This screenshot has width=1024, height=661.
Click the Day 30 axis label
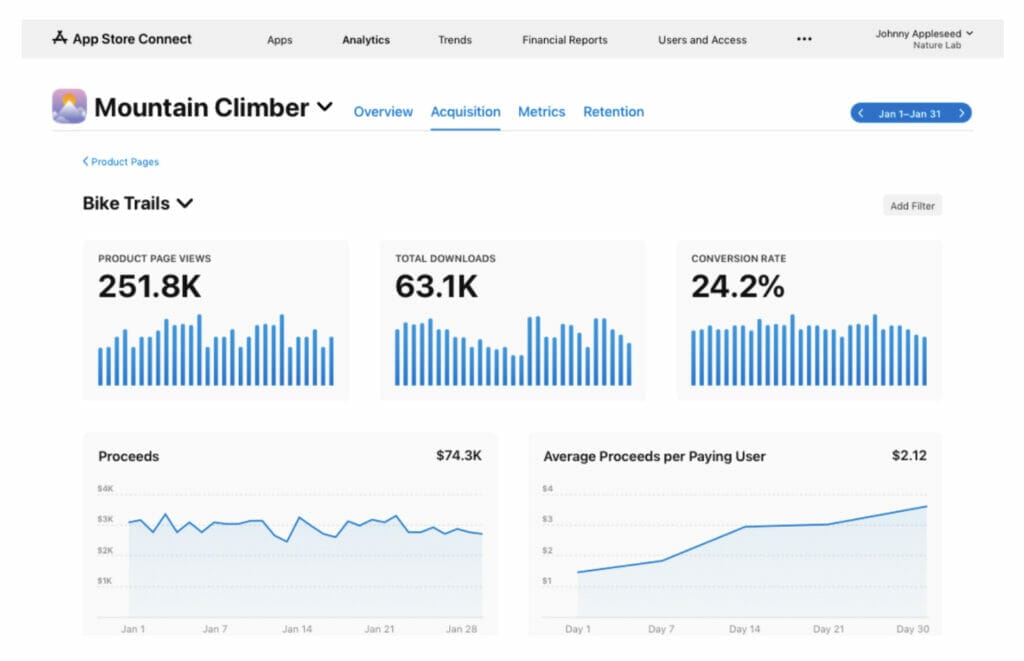(912, 629)
